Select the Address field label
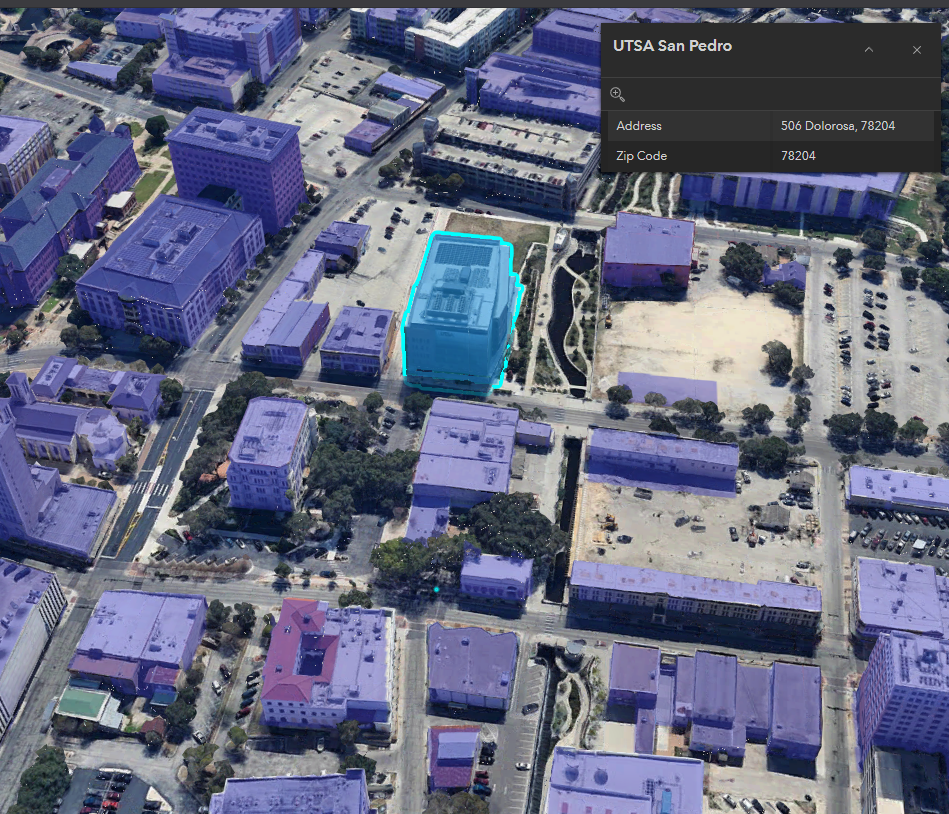The width and height of the screenshot is (949, 814). 639,126
